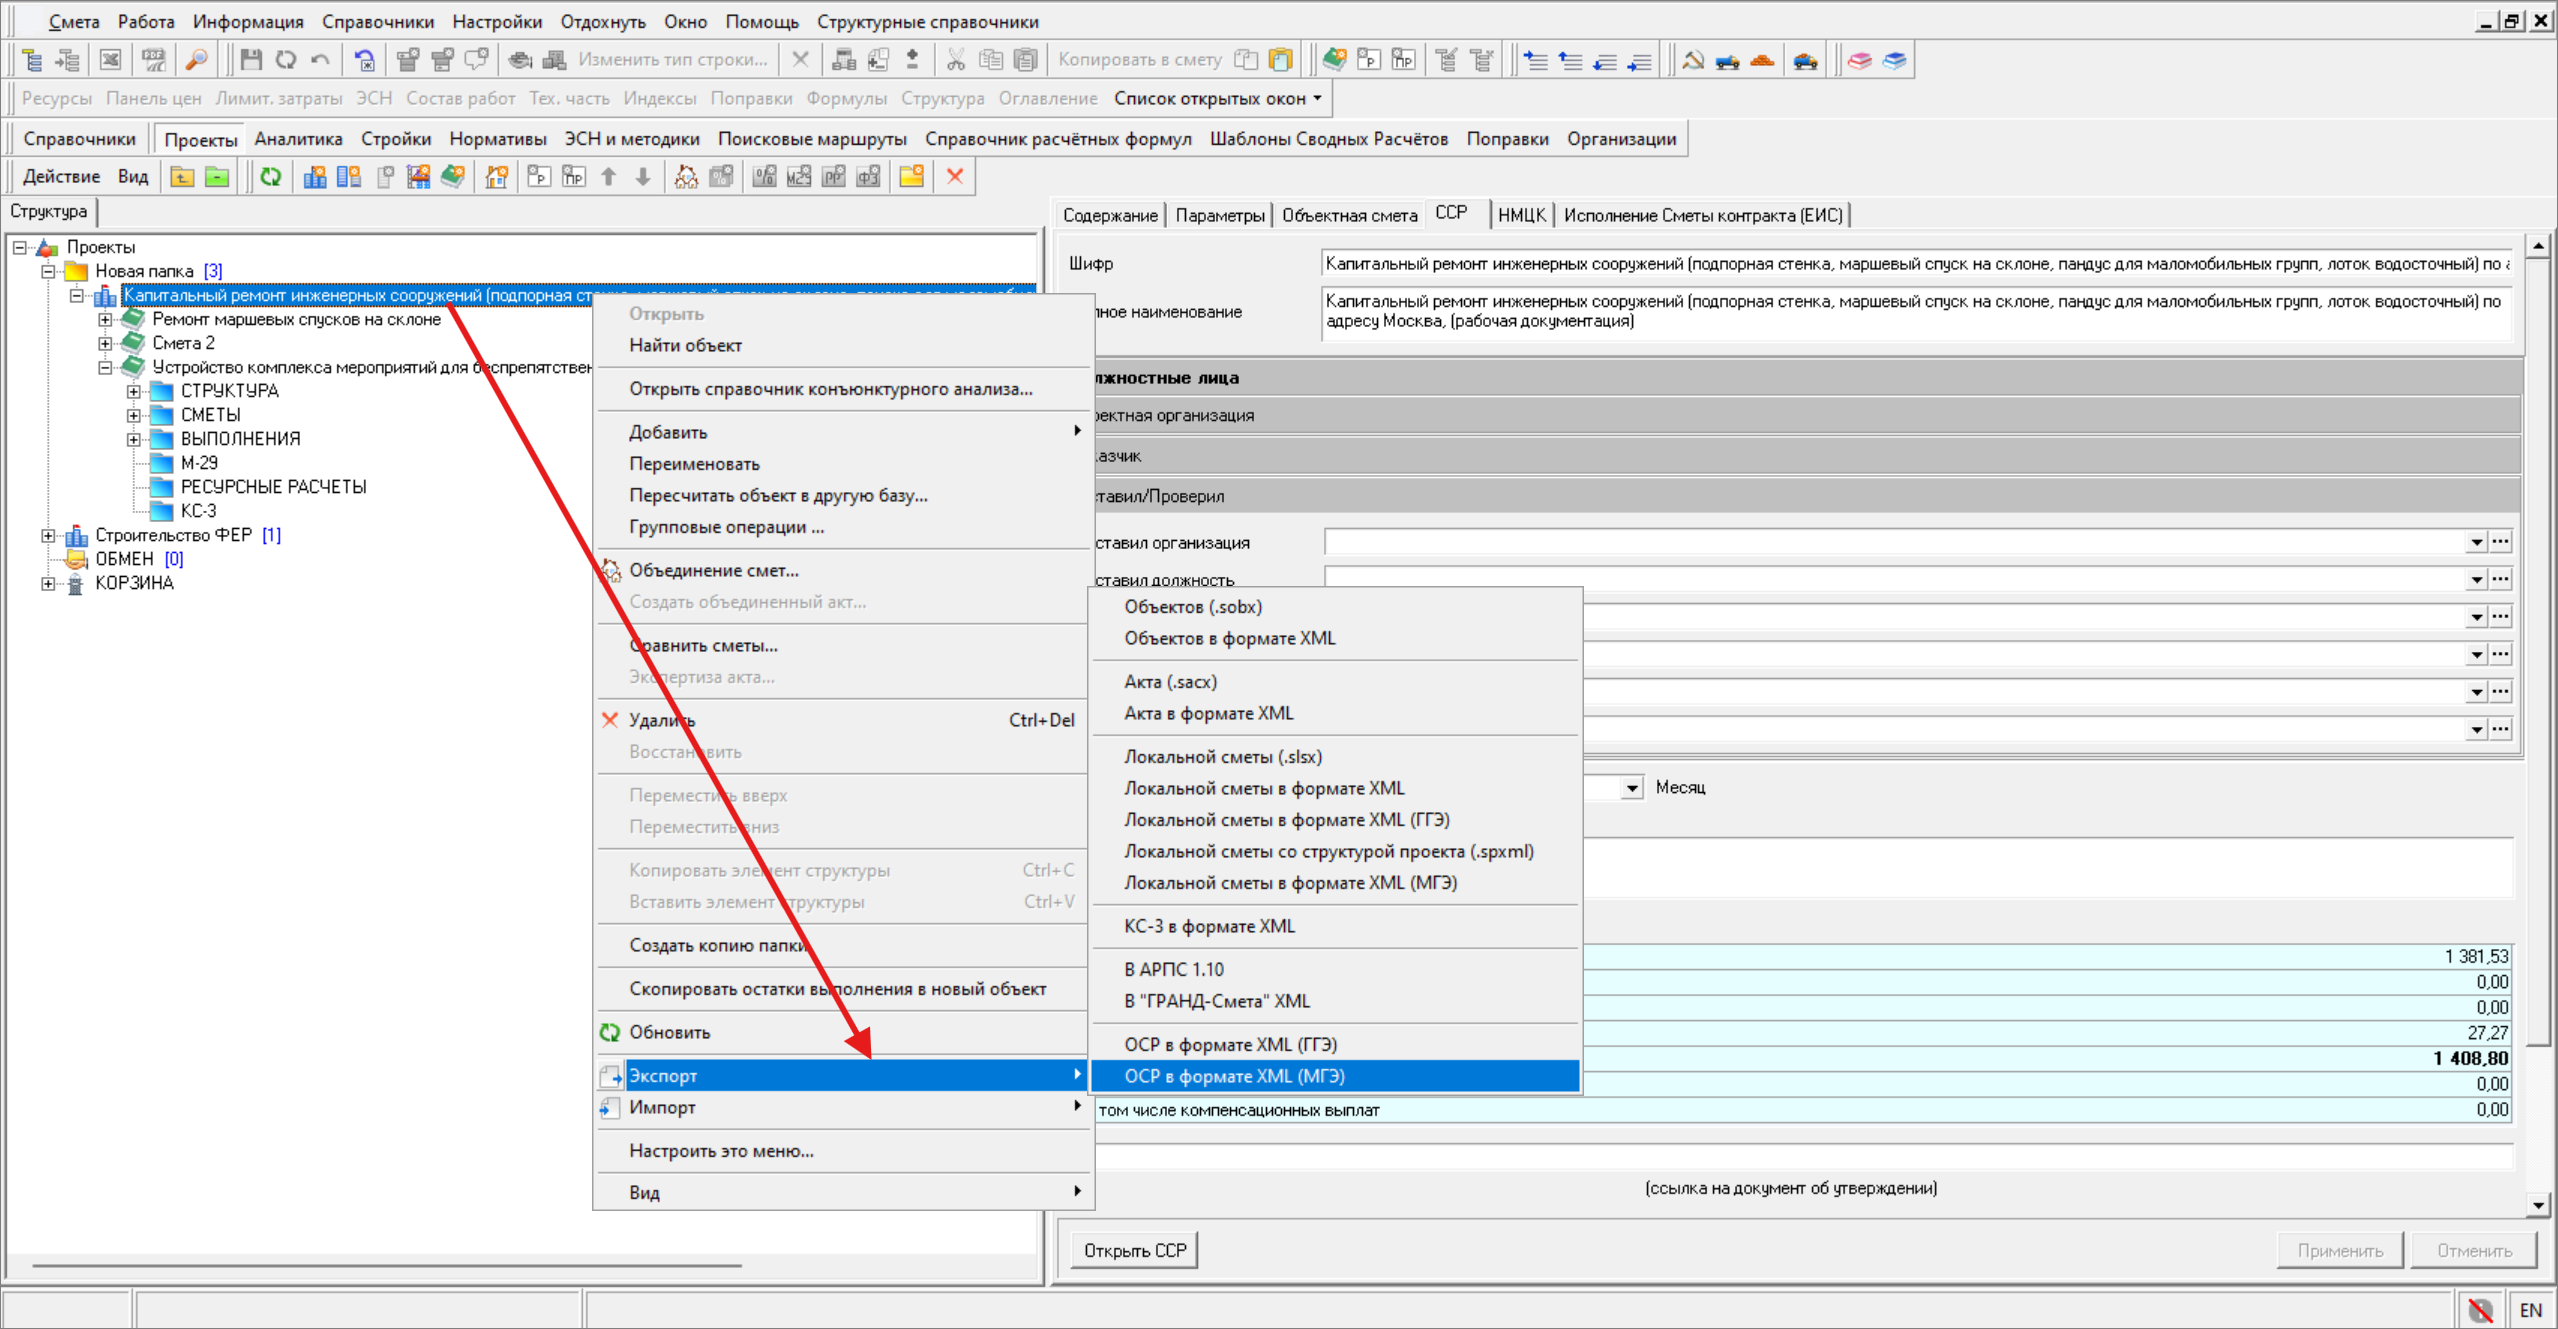Open the Месяц dropdown arrow
This screenshot has width=2558, height=1329.
pos(1631,788)
